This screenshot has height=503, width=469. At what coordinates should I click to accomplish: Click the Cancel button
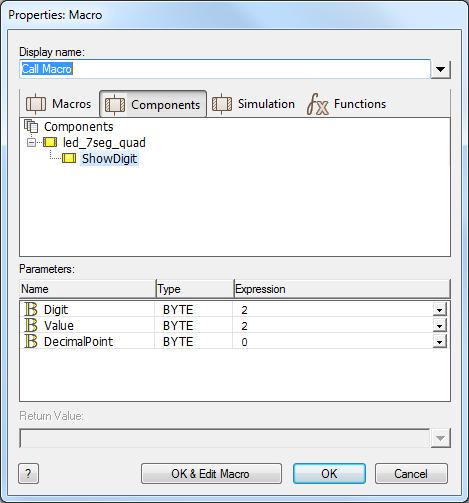[x=411, y=473]
